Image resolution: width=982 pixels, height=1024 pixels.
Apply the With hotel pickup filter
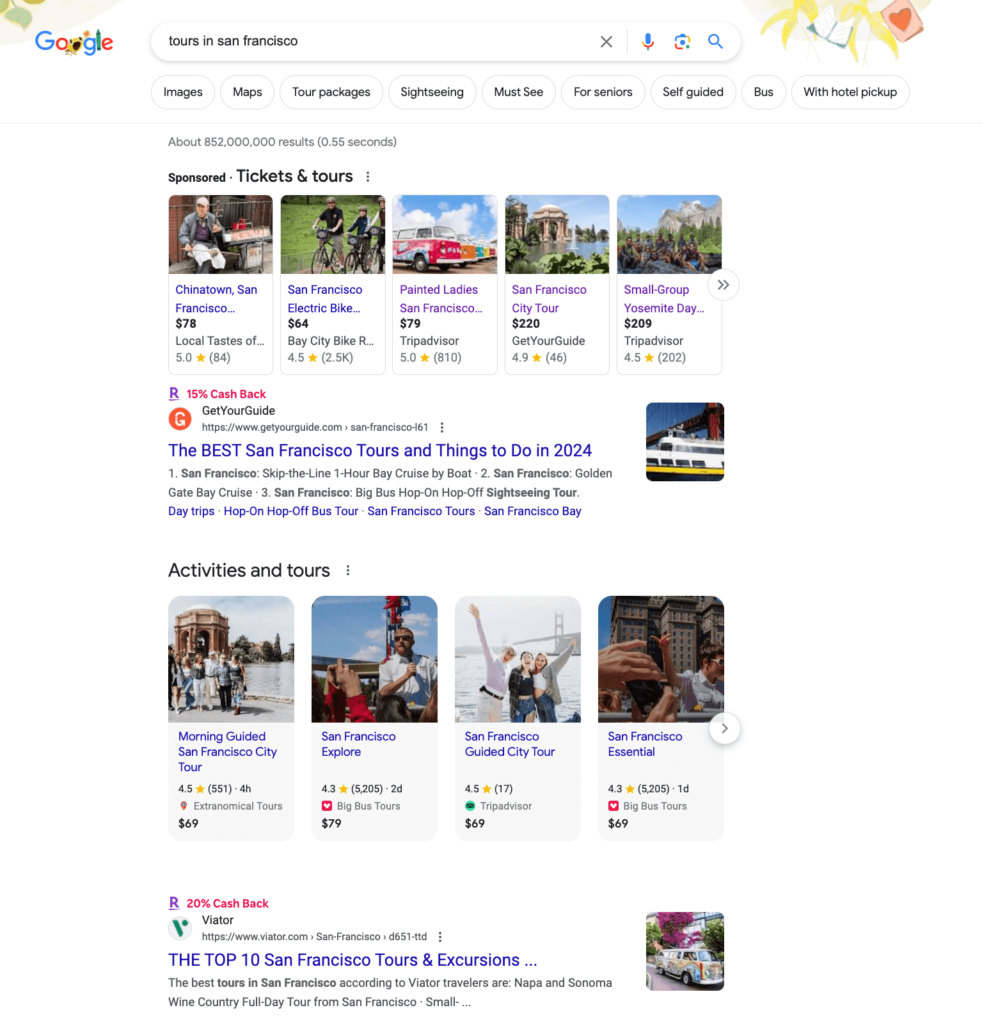849,92
